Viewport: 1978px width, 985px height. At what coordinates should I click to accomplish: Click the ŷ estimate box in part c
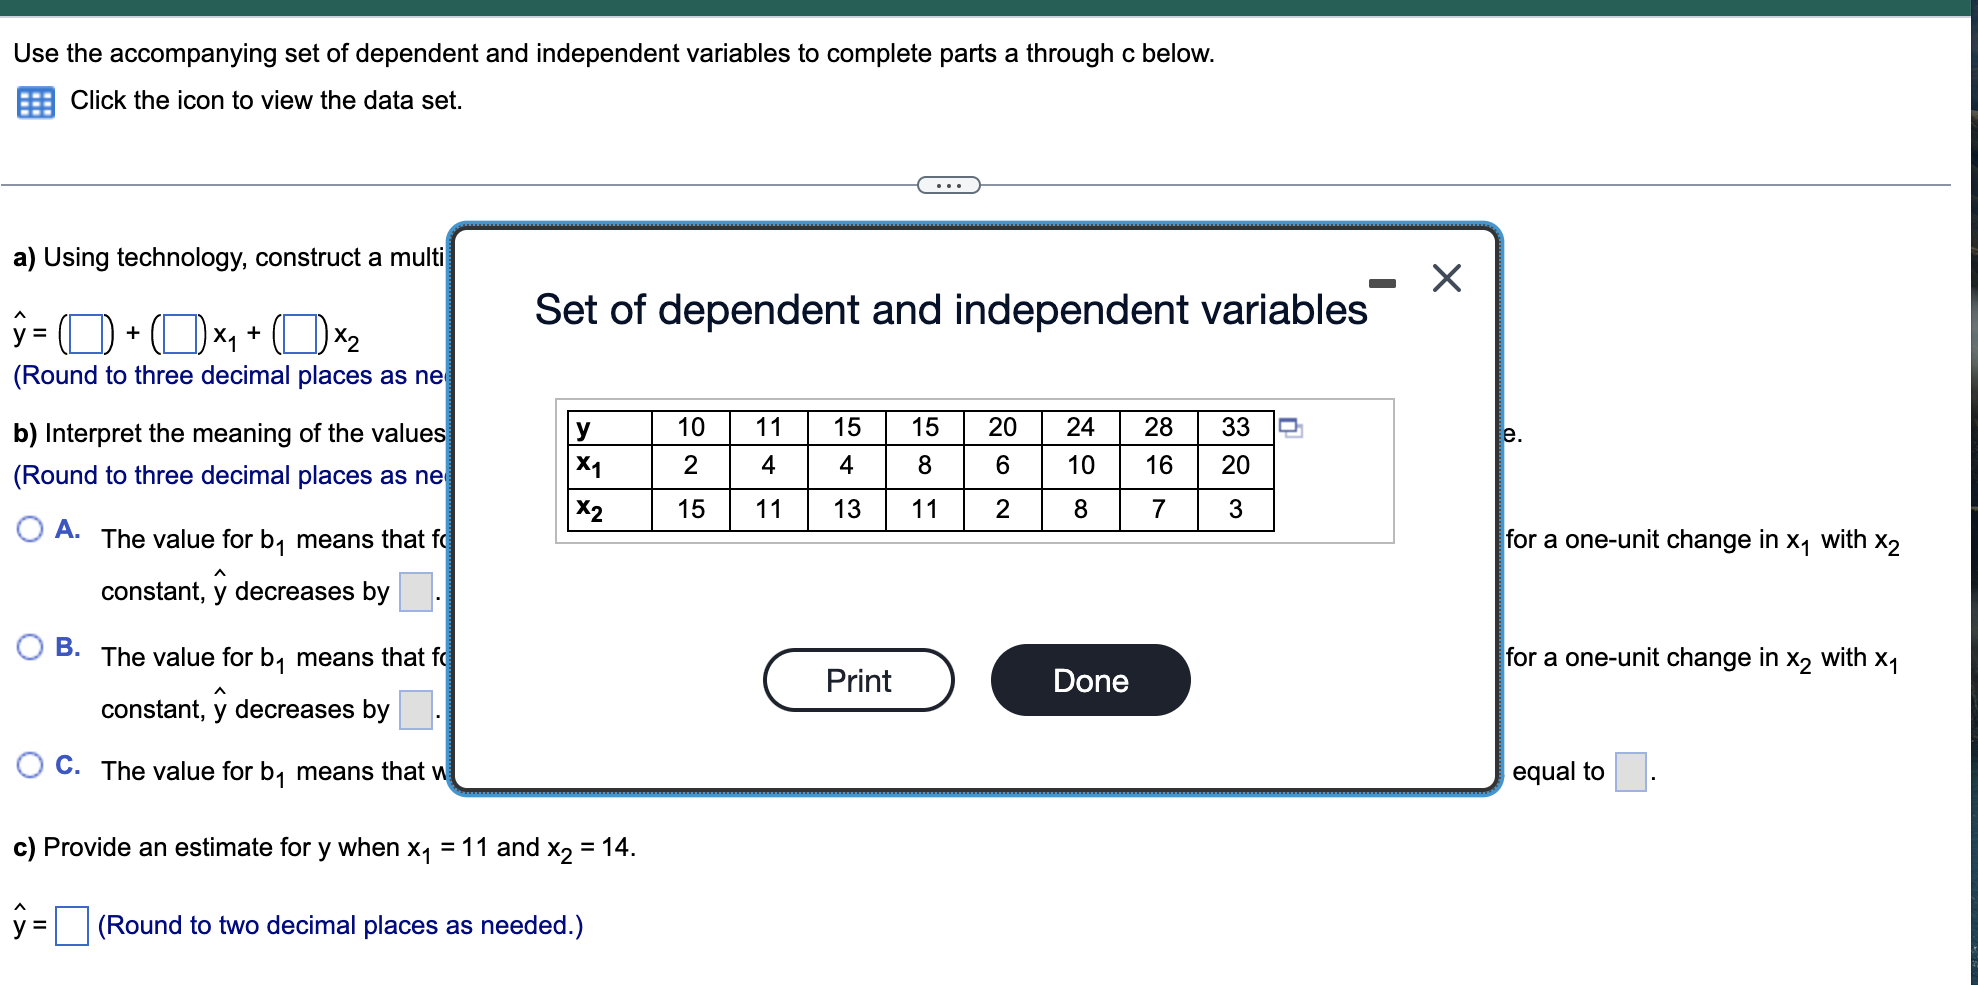[x=70, y=925]
